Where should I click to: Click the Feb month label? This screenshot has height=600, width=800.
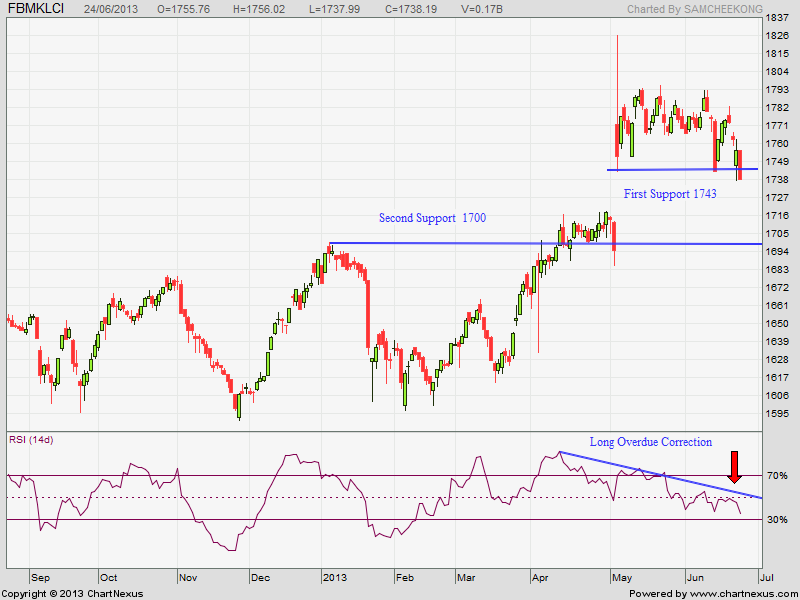405,578
